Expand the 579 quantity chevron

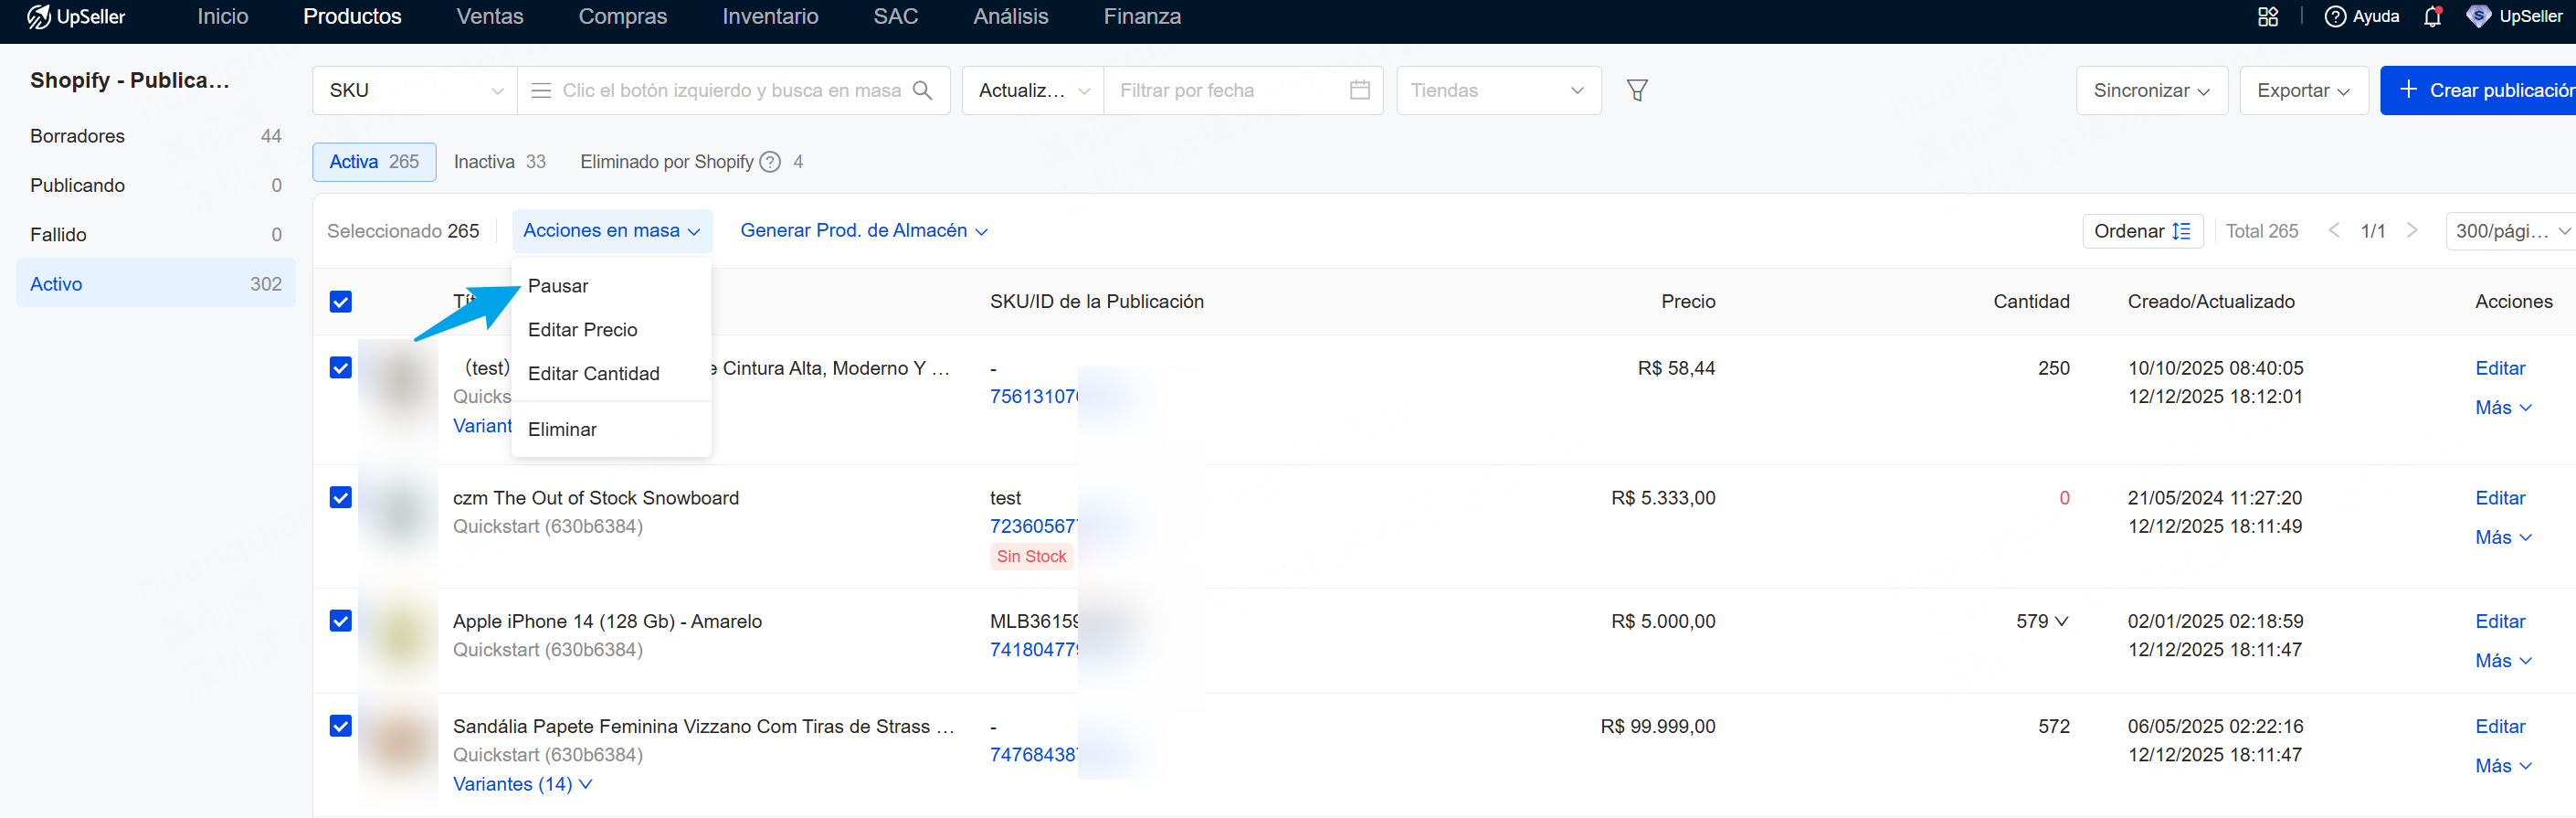coord(2060,622)
